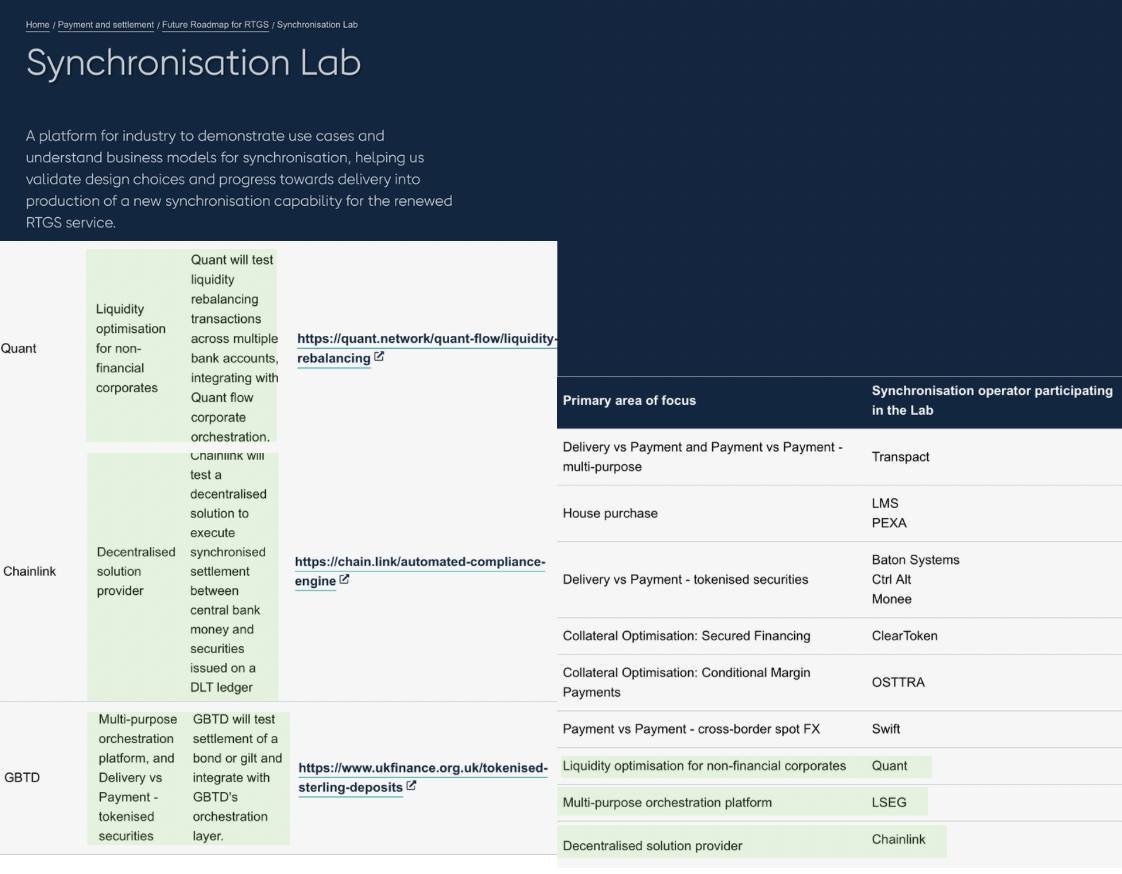Image resolution: width=1122 pixels, height=874 pixels.
Task: Select the Ctrl Alt operator entry
Action: coord(891,580)
